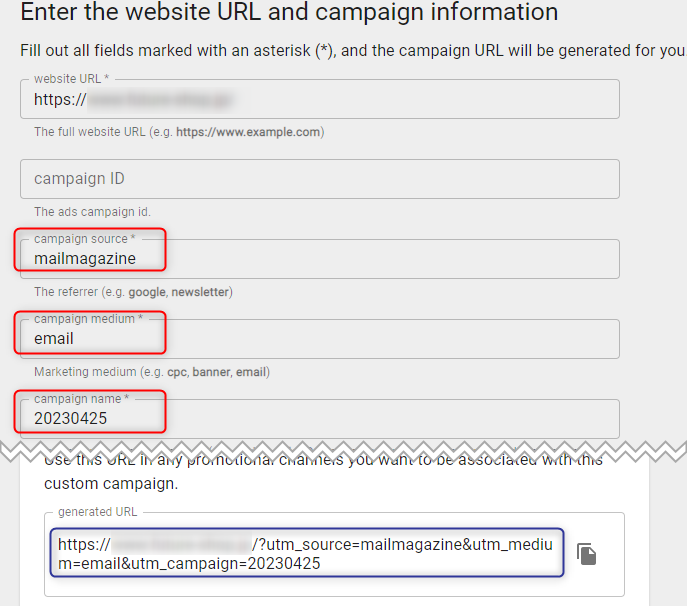Click the bold 'banner' medium example

[211, 372]
